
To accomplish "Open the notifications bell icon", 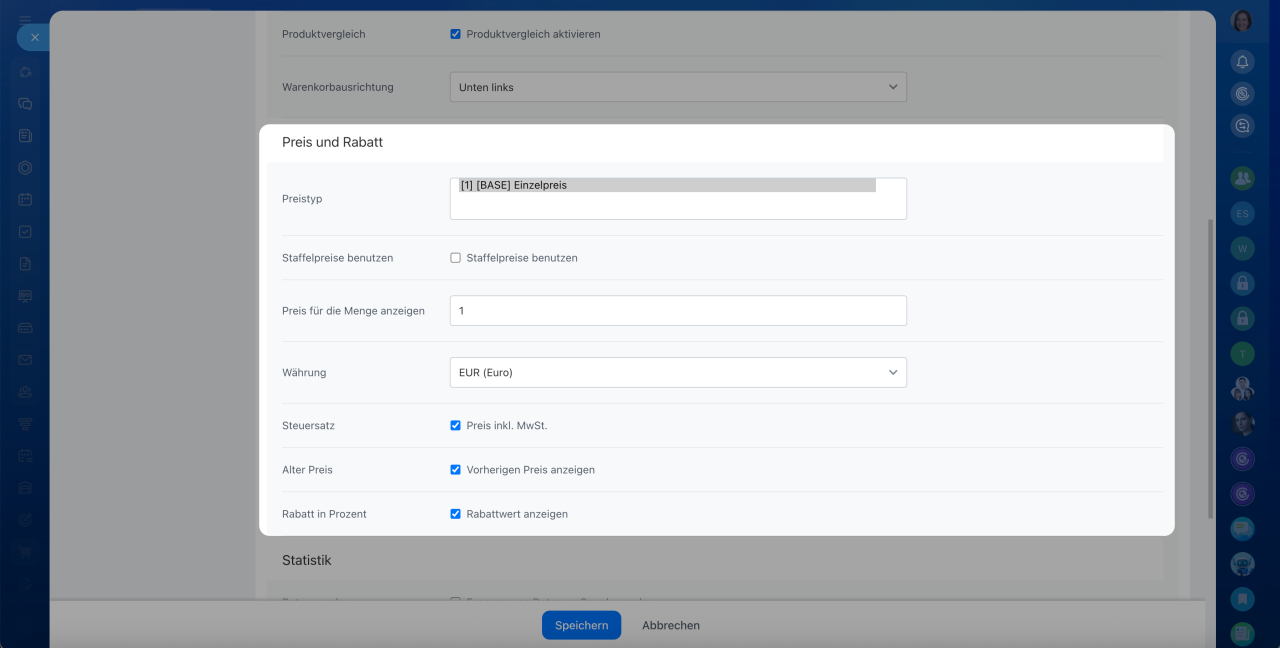I will coord(1242,62).
